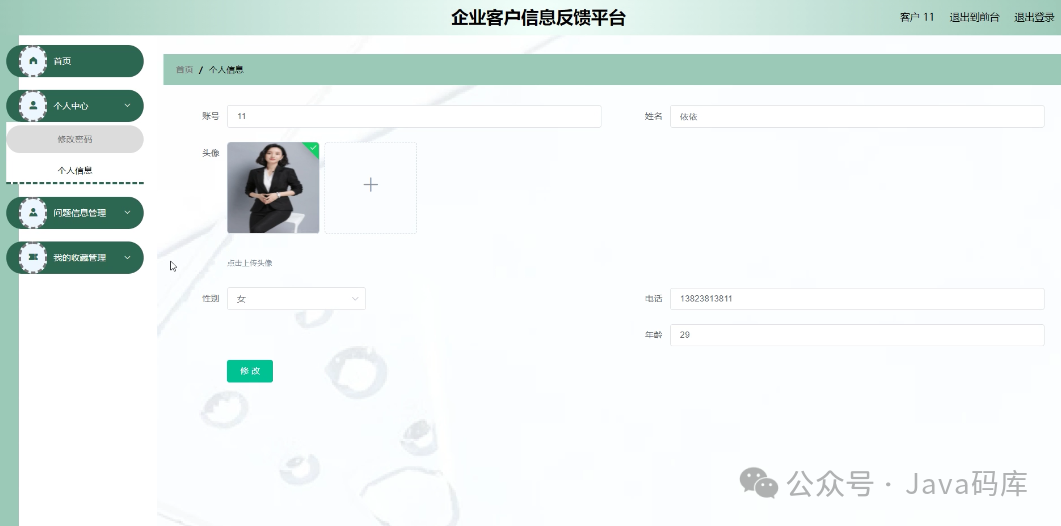
Task: Click the 姓名 input field
Action: coord(857,116)
